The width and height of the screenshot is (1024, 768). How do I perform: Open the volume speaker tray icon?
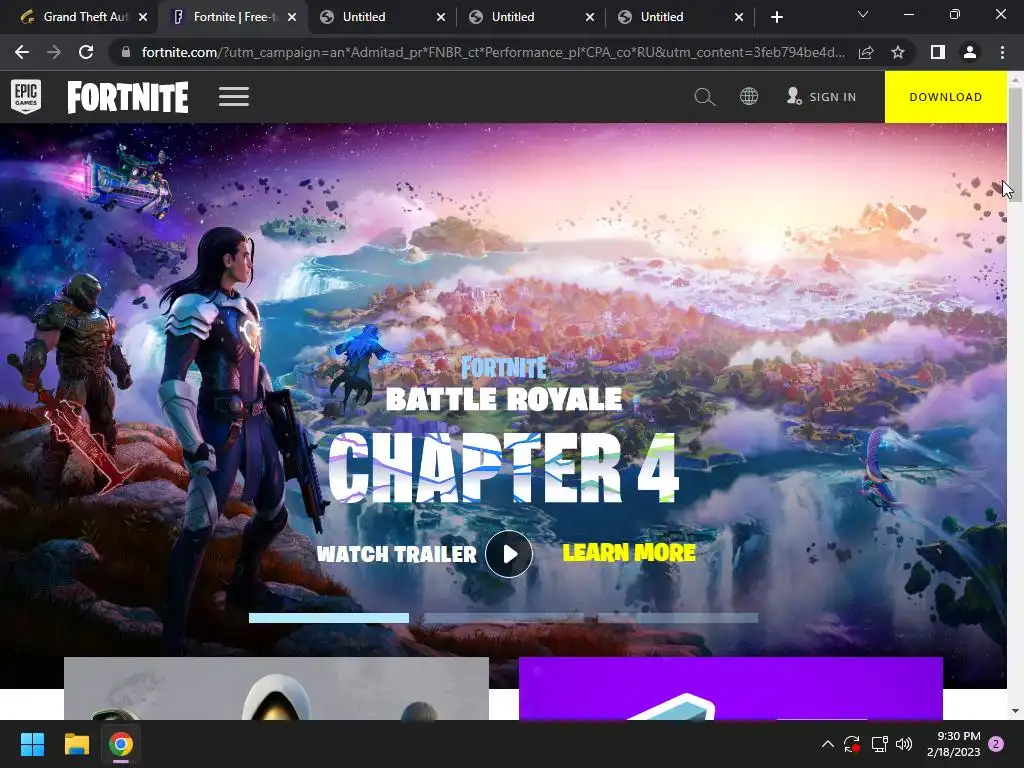904,744
